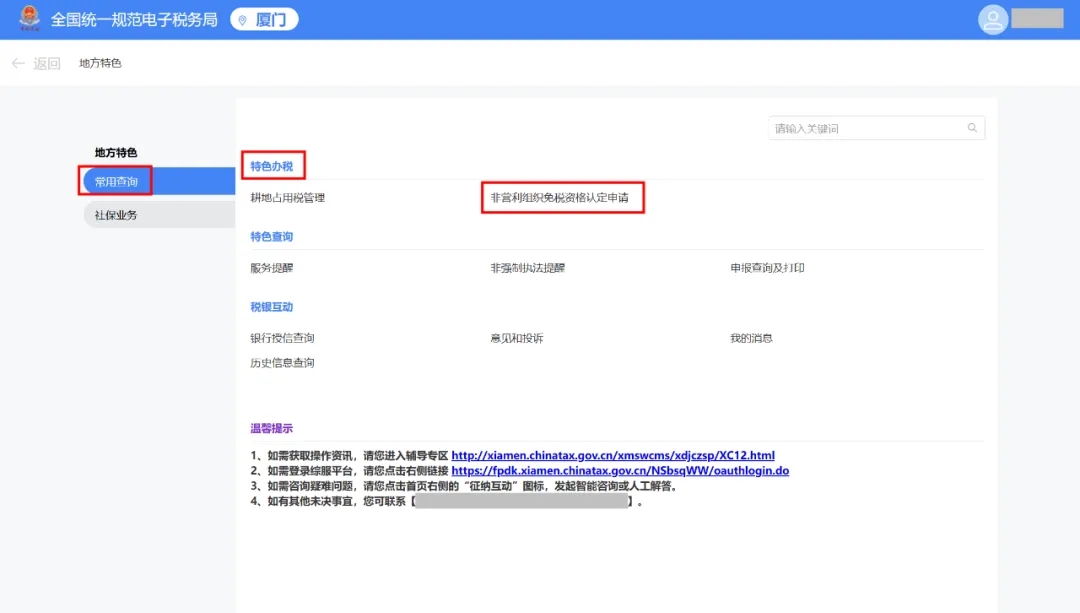Click the 地方特色 breadcrumb text
Image resolution: width=1080 pixels, height=613 pixels.
pos(100,63)
